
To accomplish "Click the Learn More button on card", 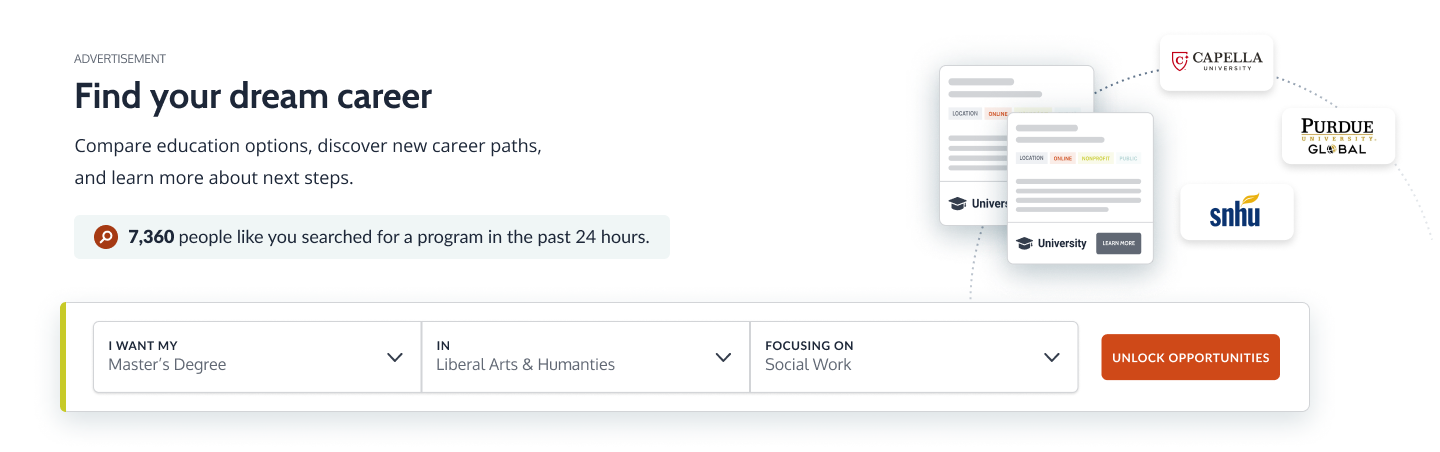I will [x=1118, y=243].
